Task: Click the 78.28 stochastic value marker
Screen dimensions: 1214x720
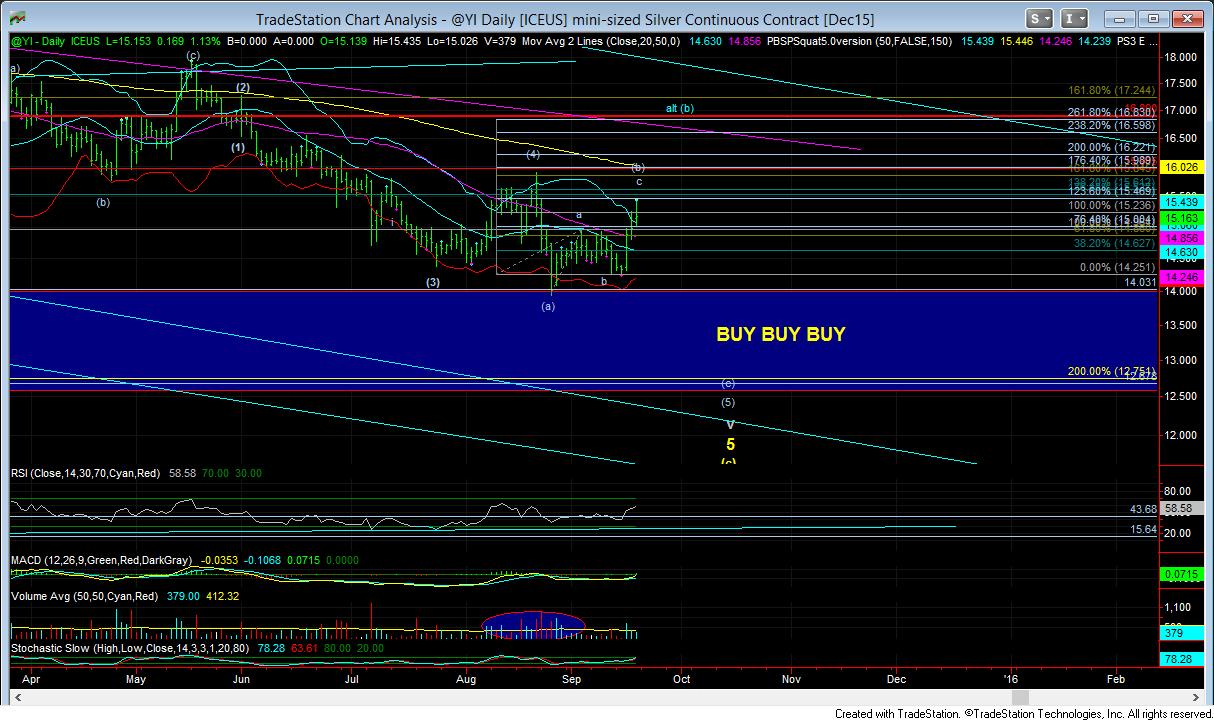Action: pos(1182,661)
